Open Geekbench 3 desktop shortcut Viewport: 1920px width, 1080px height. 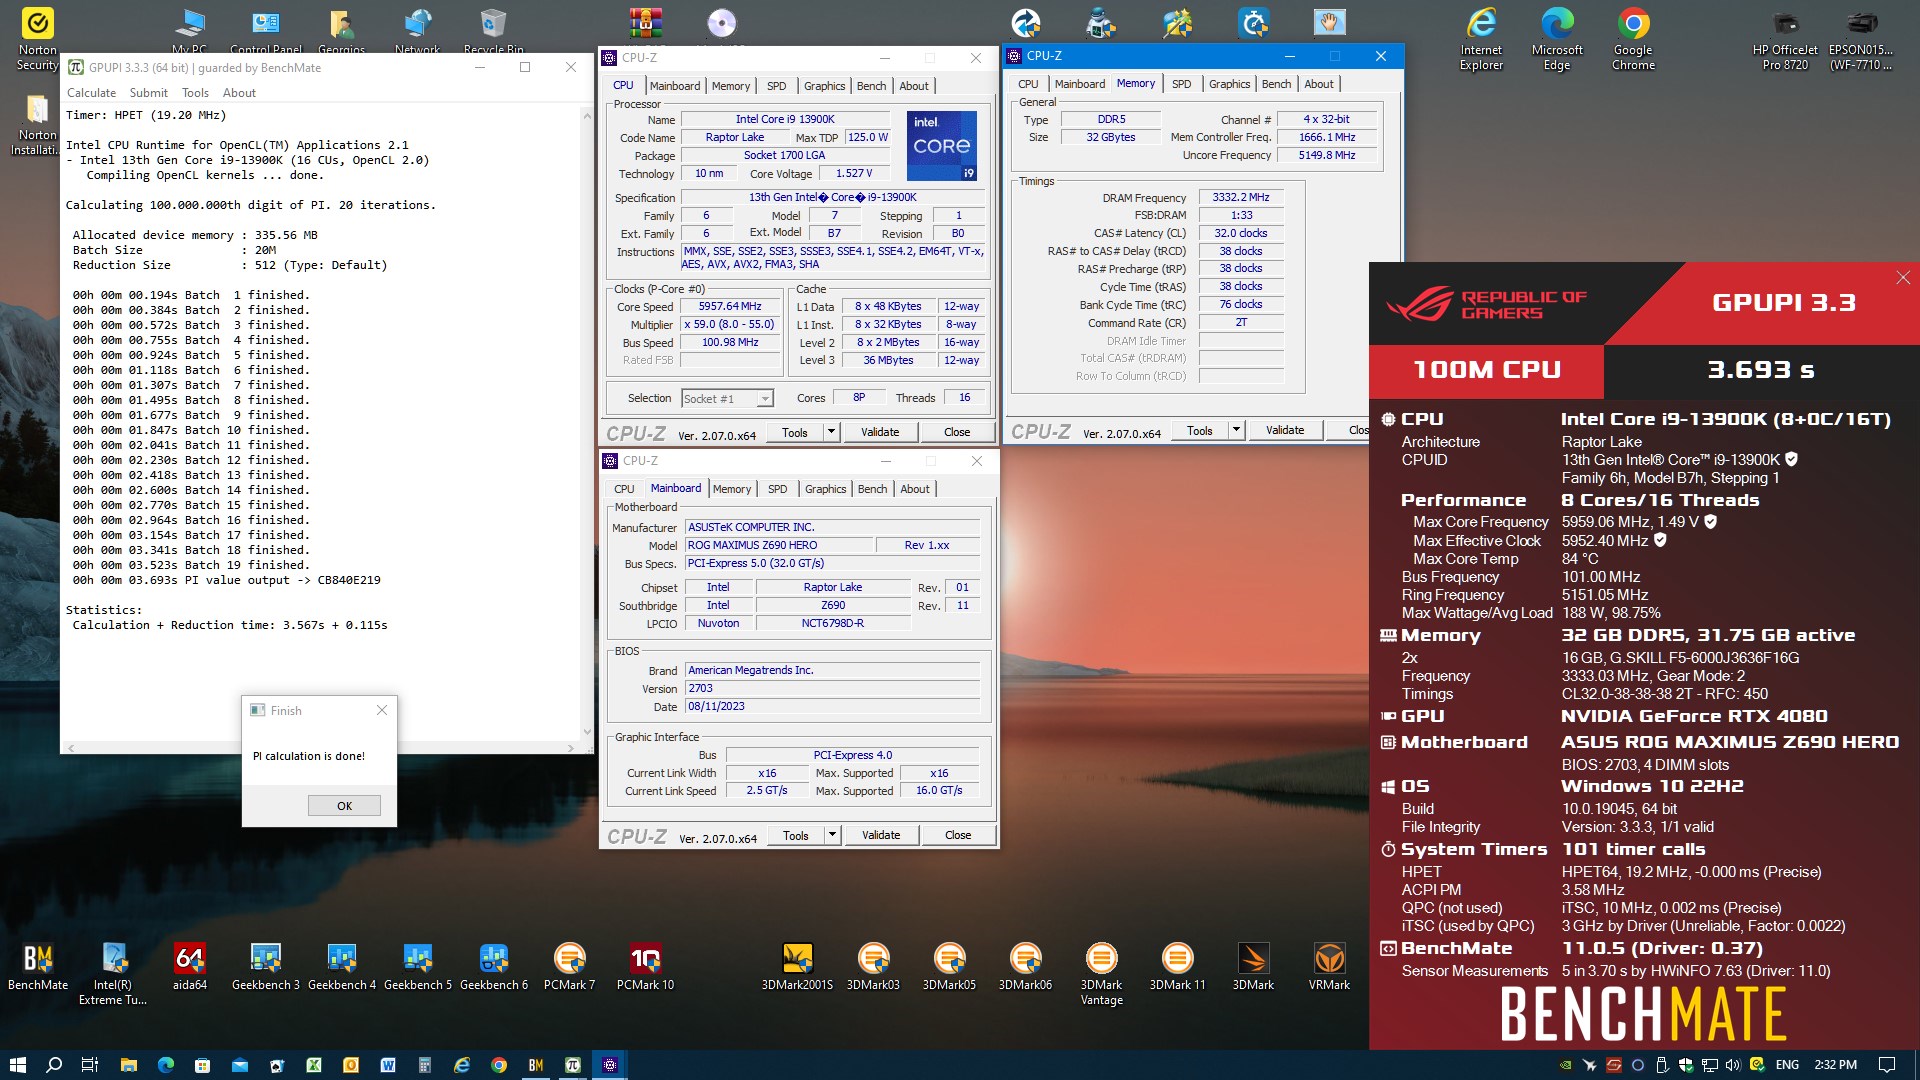(x=265, y=966)
